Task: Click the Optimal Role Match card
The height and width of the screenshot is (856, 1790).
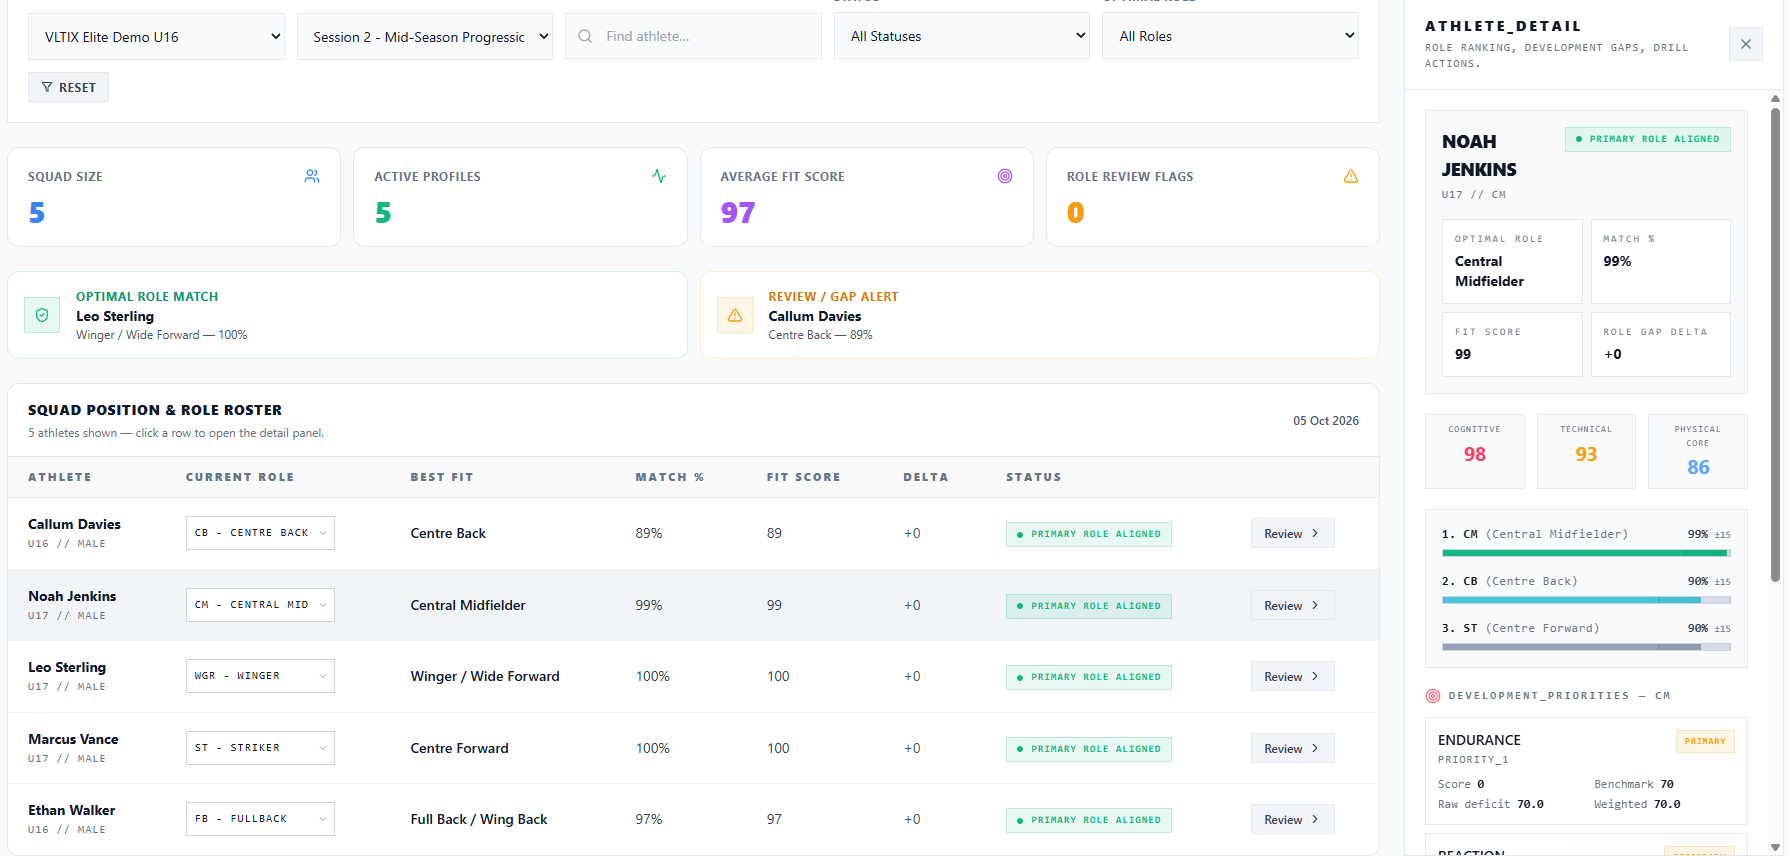Action: 347,315
